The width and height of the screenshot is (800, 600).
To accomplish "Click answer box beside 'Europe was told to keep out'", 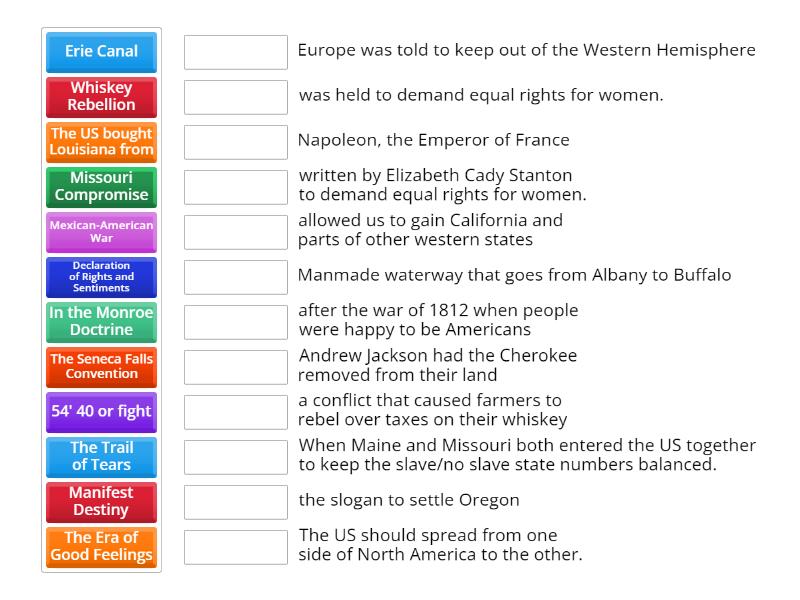I will tap(236, 52).
